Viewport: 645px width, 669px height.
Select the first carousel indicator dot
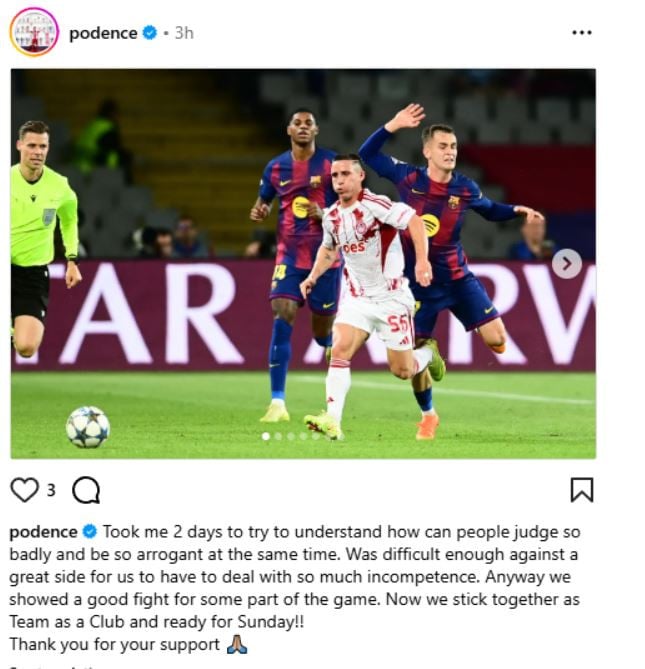[x=266, y=436]
